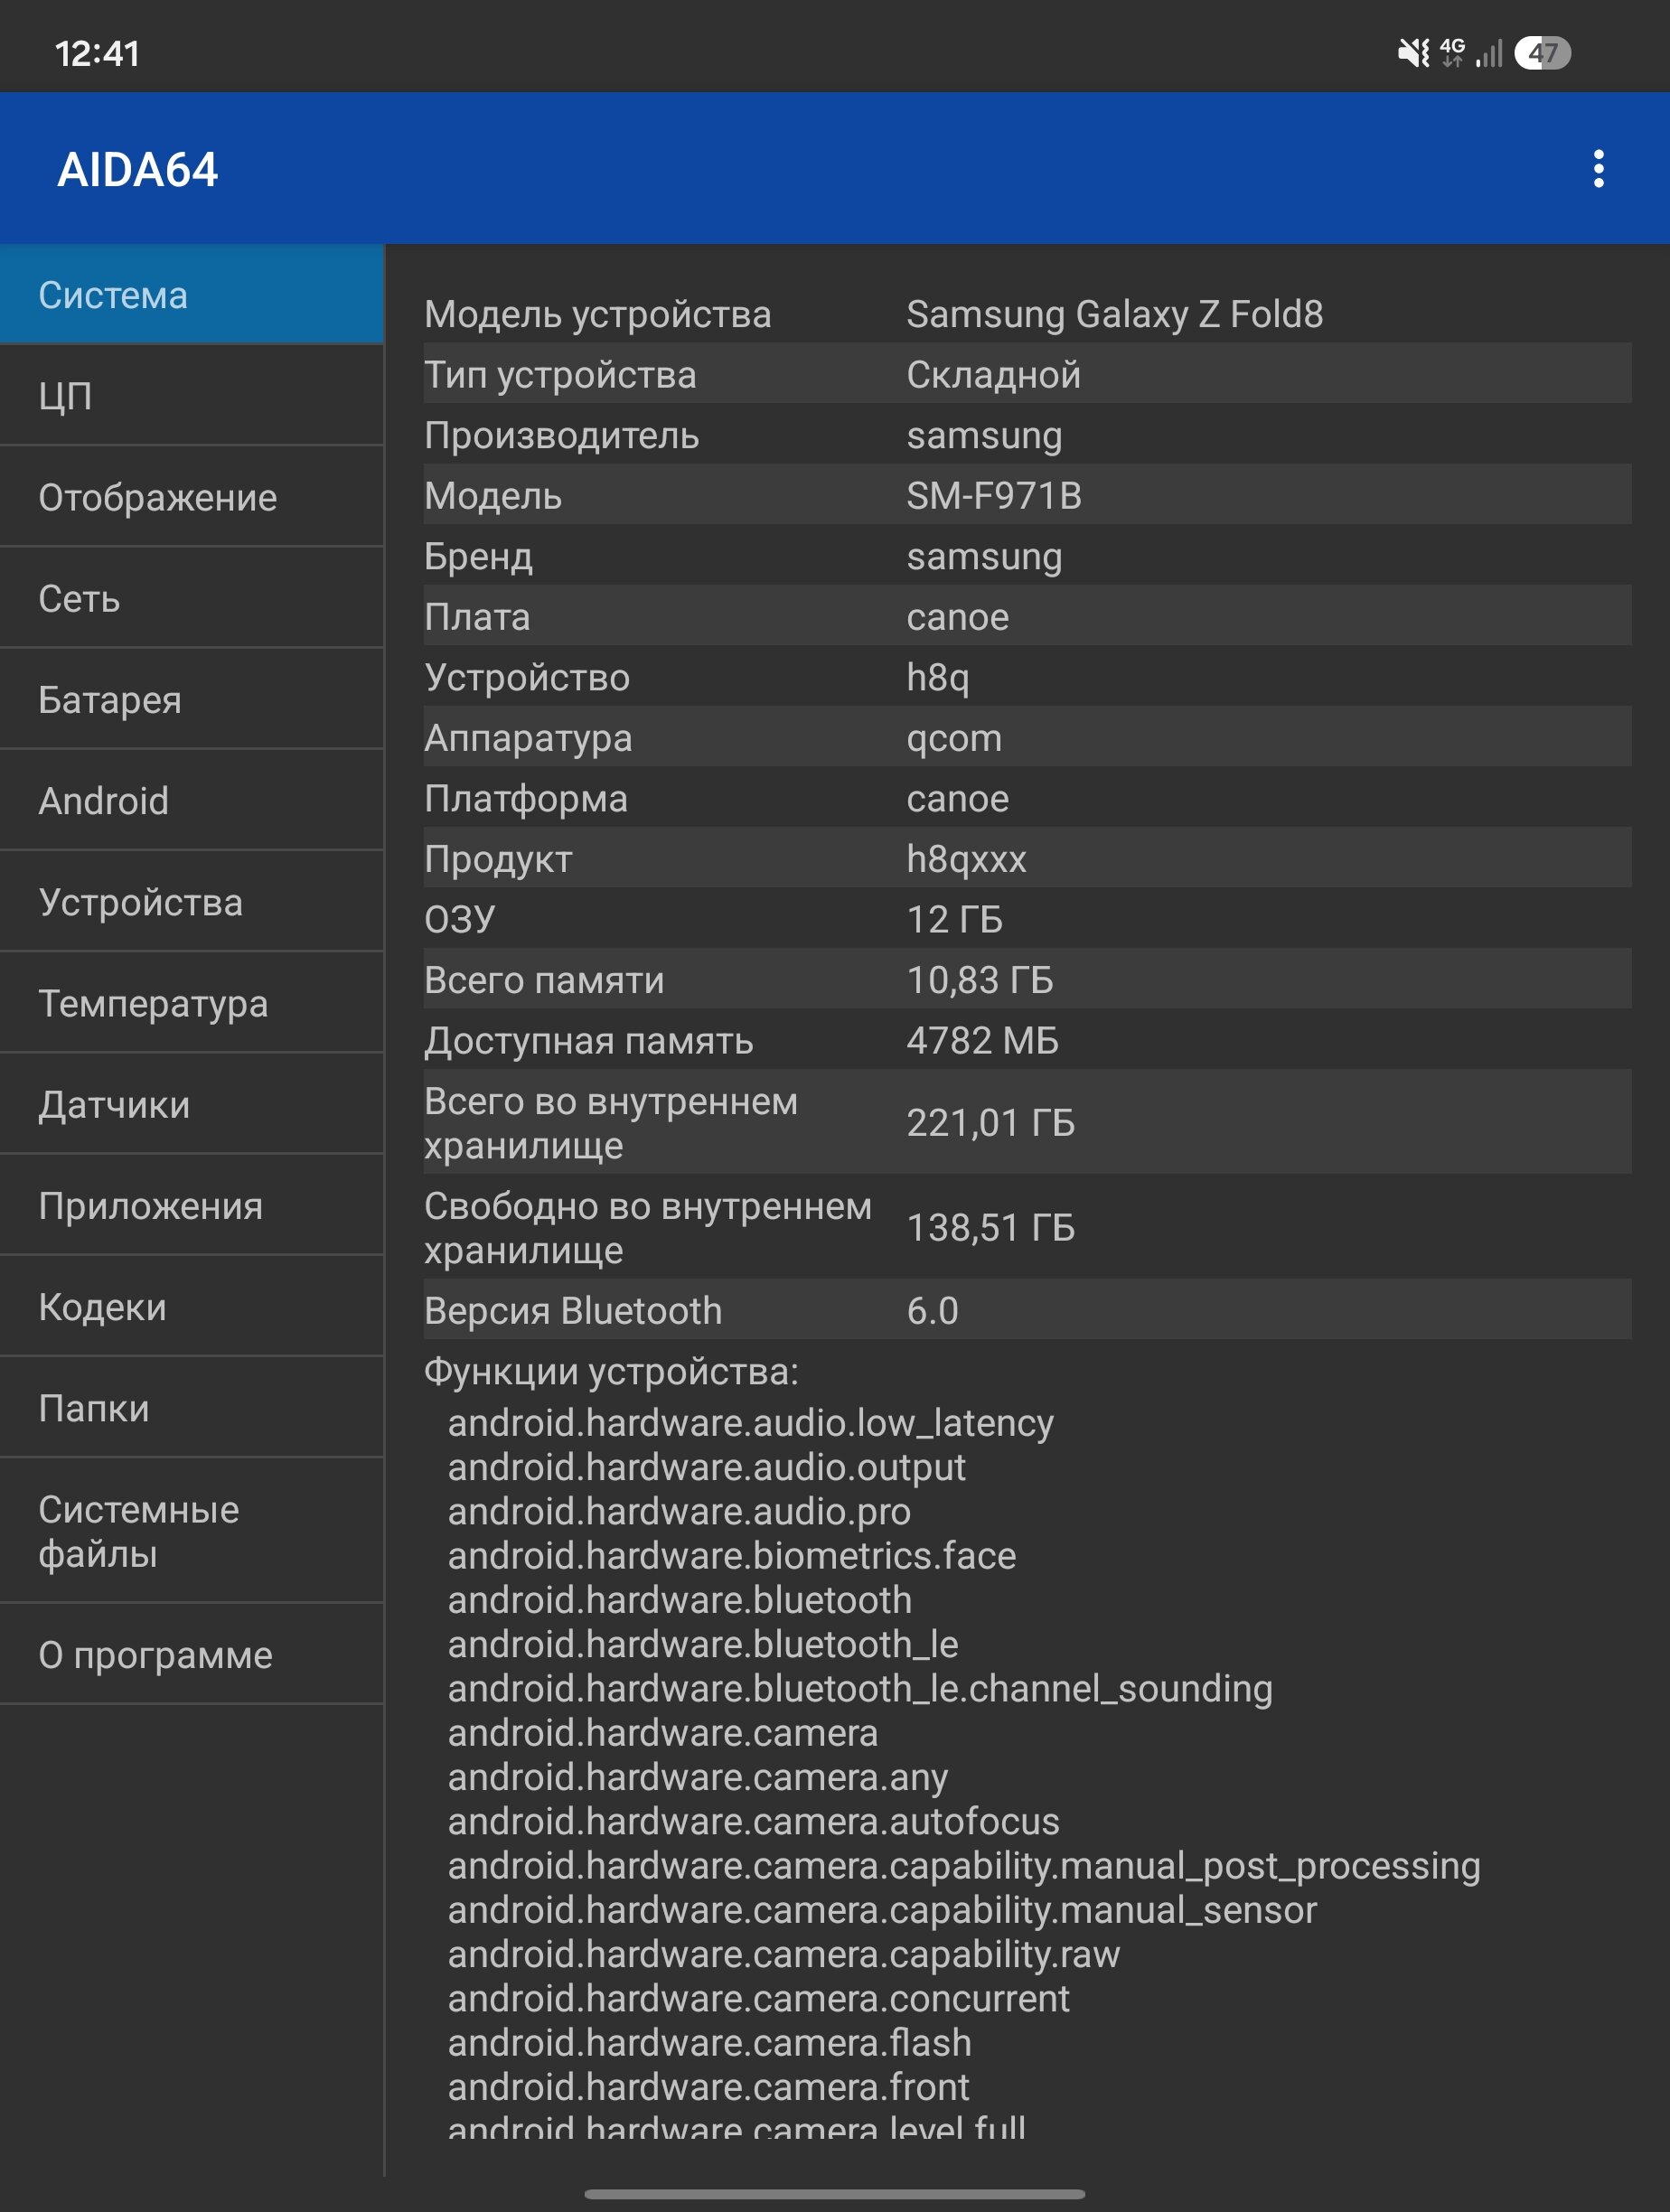Tap the free storage value 138,51 ГБ
Image resolution: width=1670 pixels, height=2212 pixels.
click(x=990, y=1228)
